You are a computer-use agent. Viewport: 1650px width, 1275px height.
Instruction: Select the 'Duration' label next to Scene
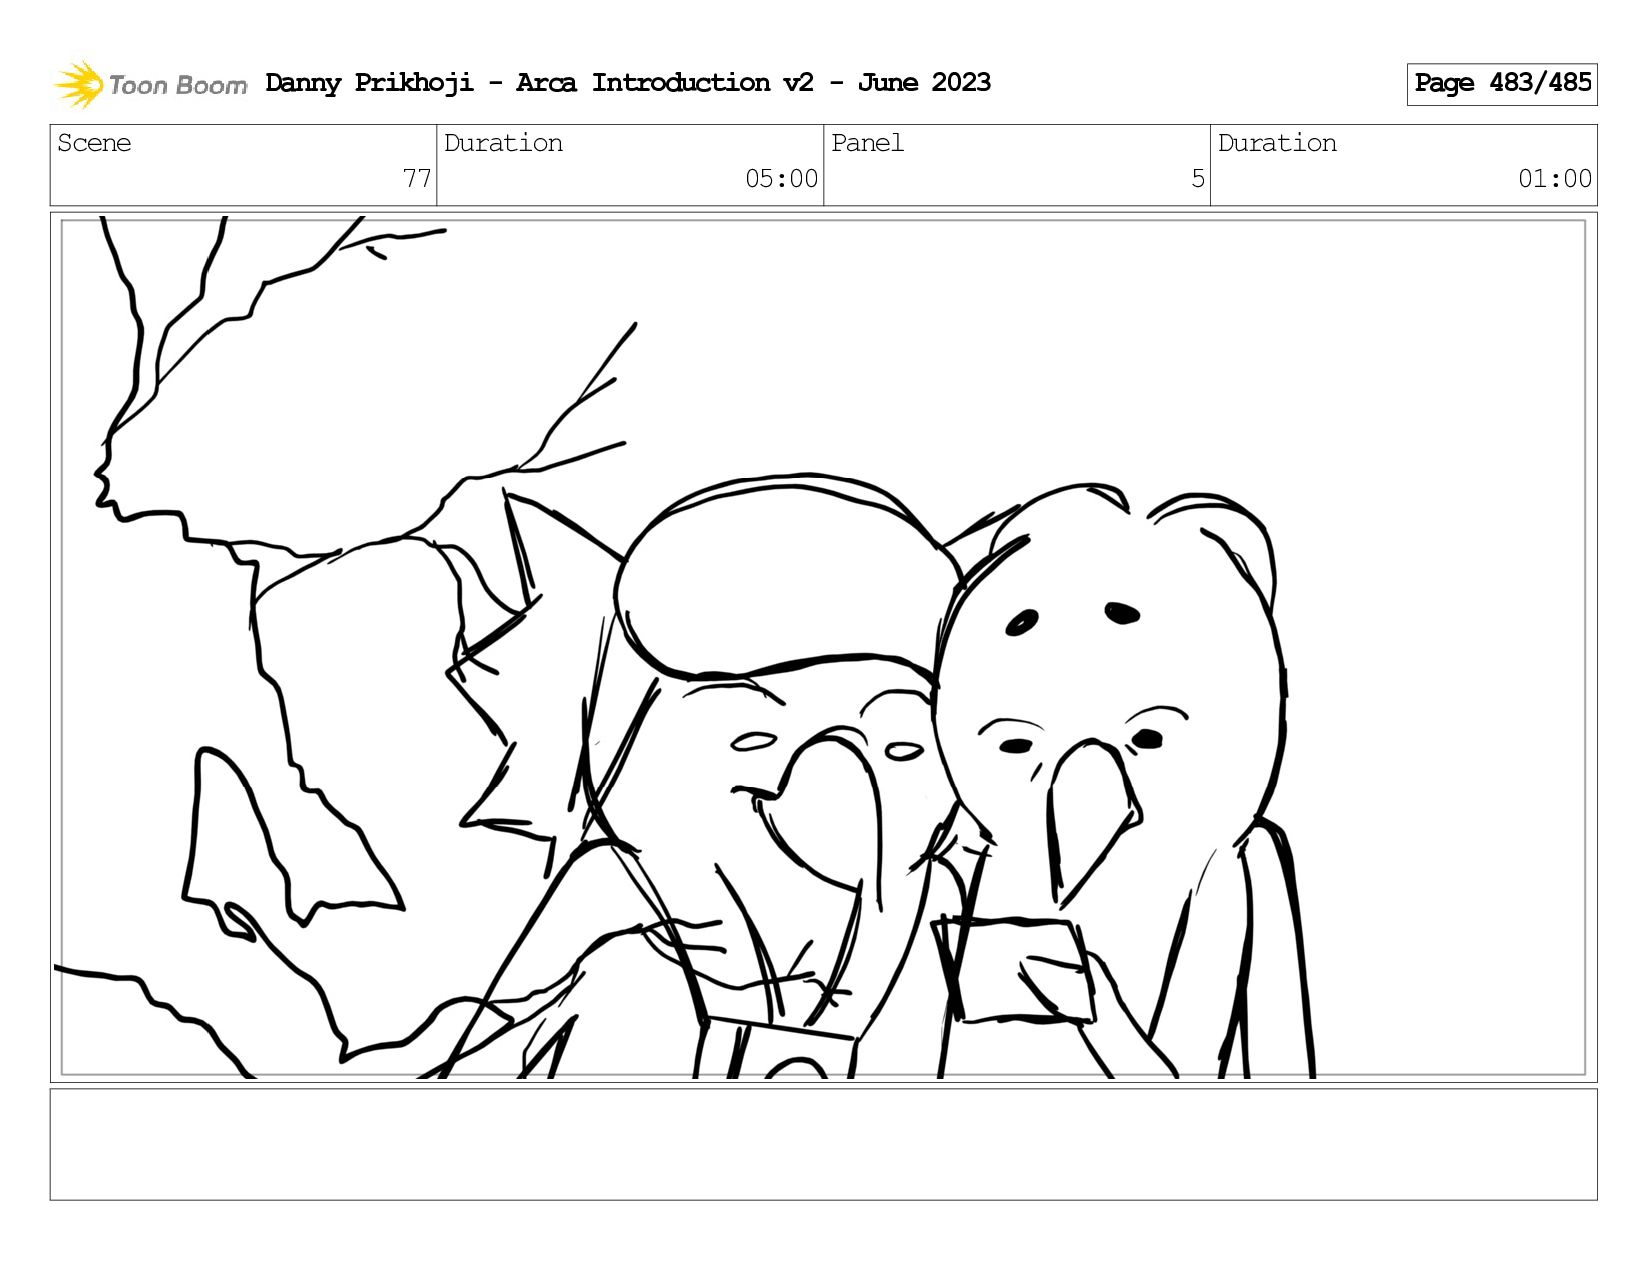[503, 143]
